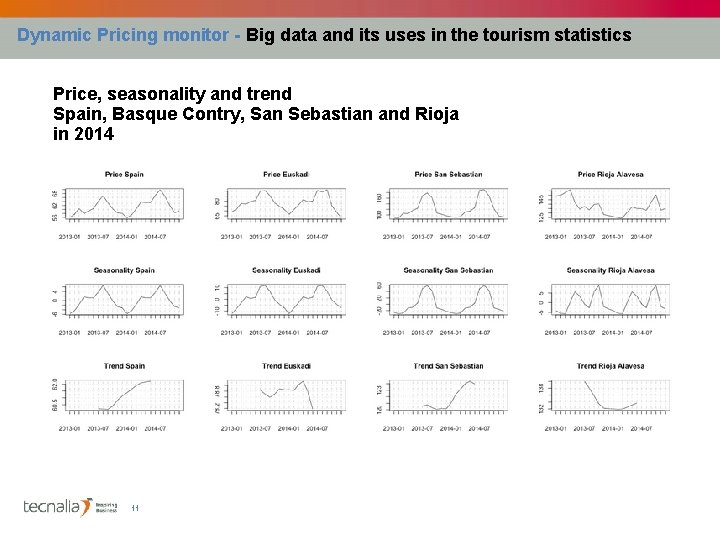Open the Seasonality Euskadi chart
Image resolution: width=720 pixels, height=540 pixels.
tap(282, 299)
